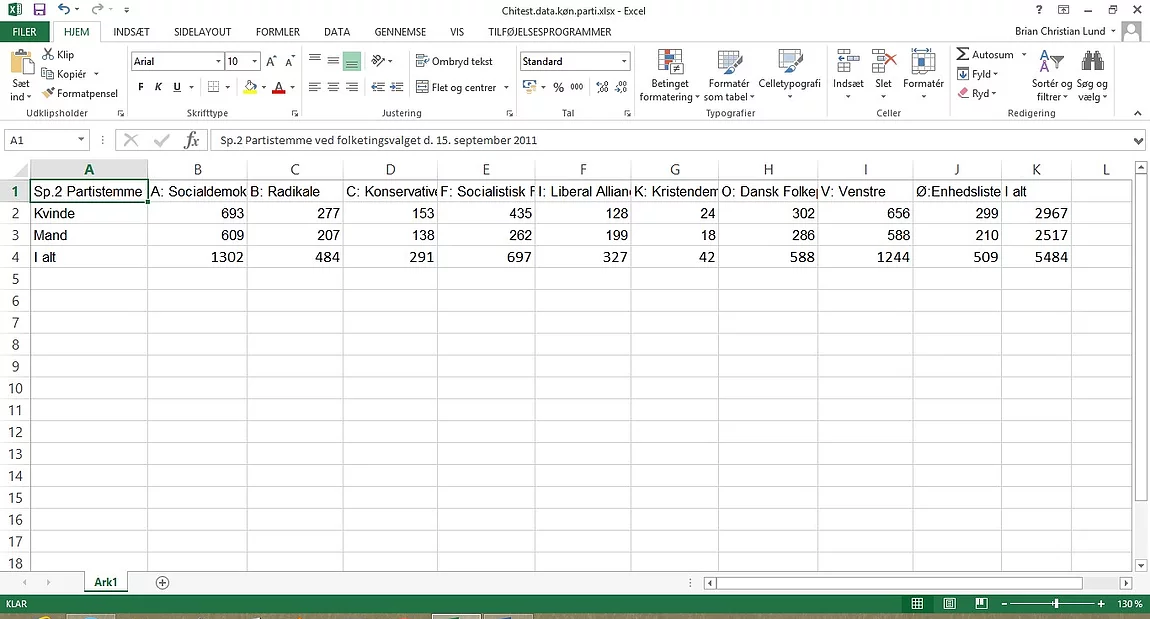Viewport: 1150px width, 619px height.
Task: Expand the Name Box dropdown
Action: point(81,140)
